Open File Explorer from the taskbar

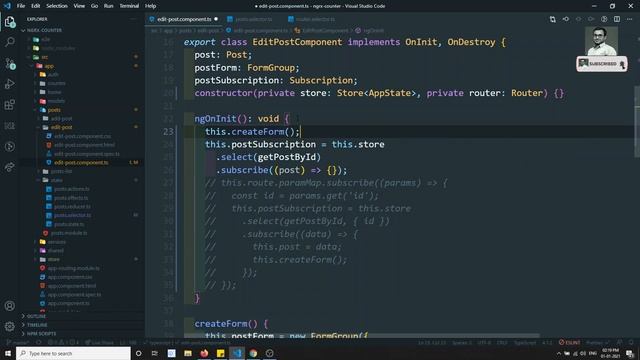click(x=188, y=353)
